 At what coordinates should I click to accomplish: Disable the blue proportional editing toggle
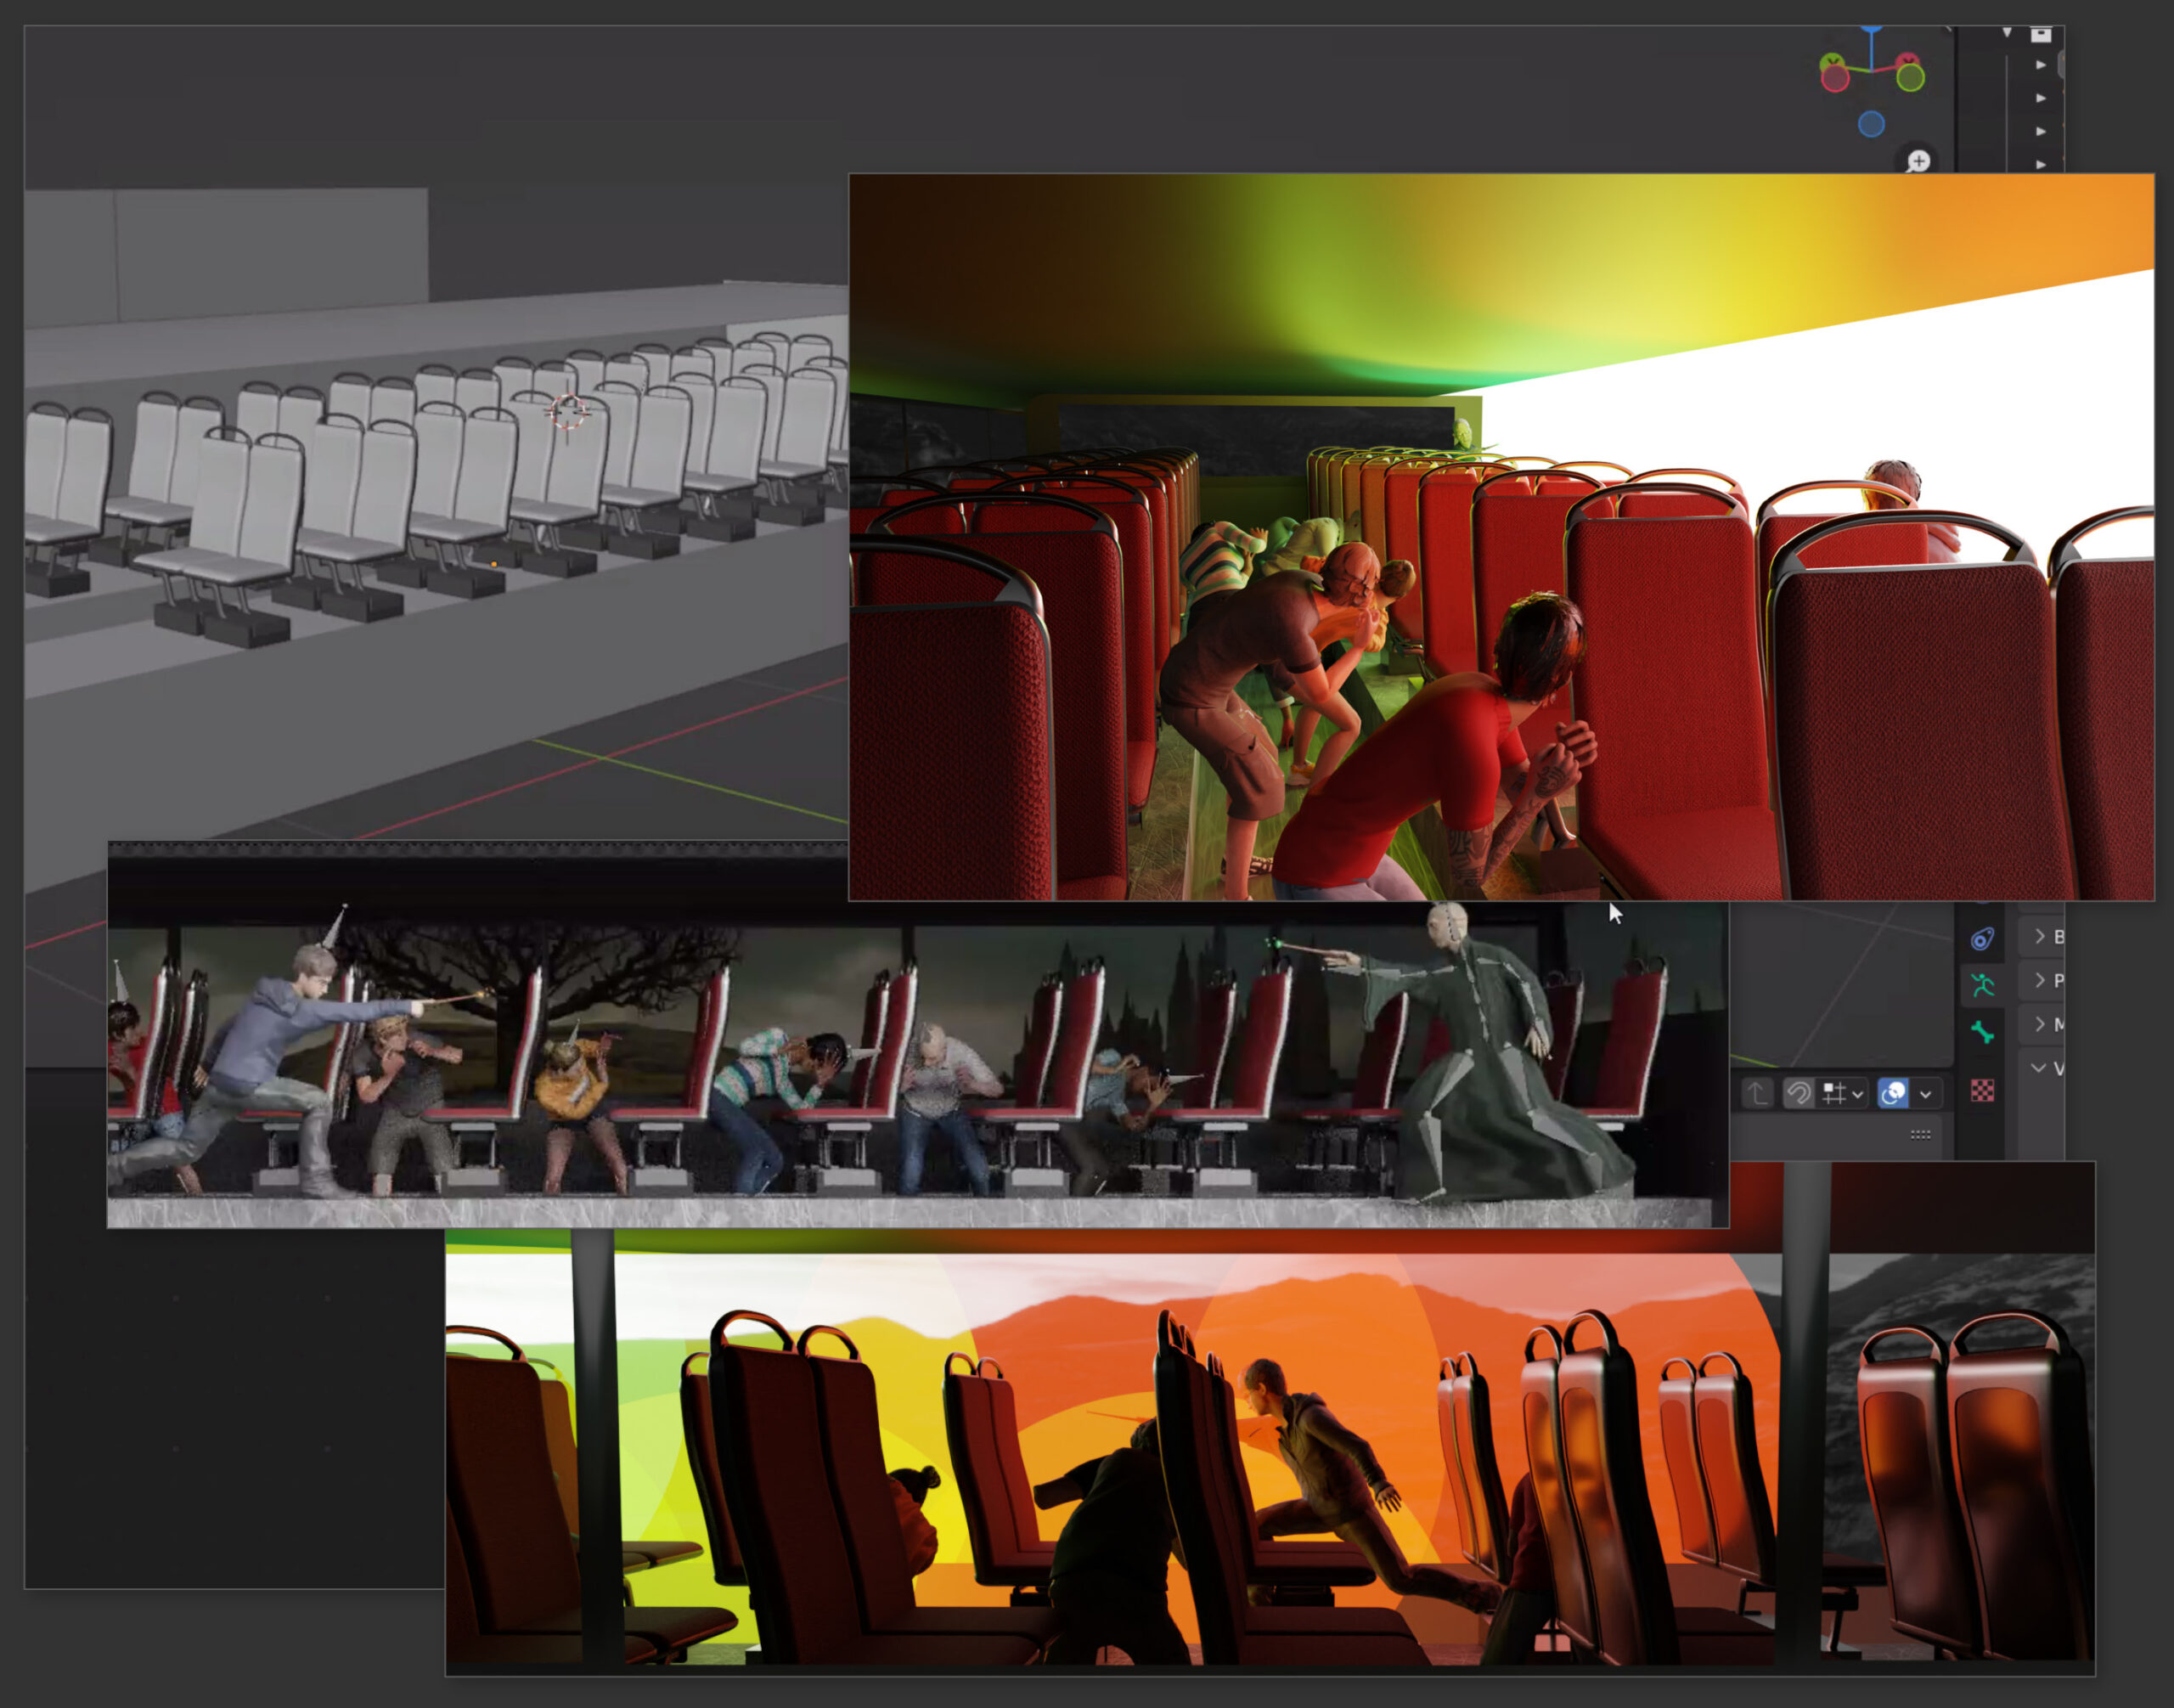click(1893, 1093)
